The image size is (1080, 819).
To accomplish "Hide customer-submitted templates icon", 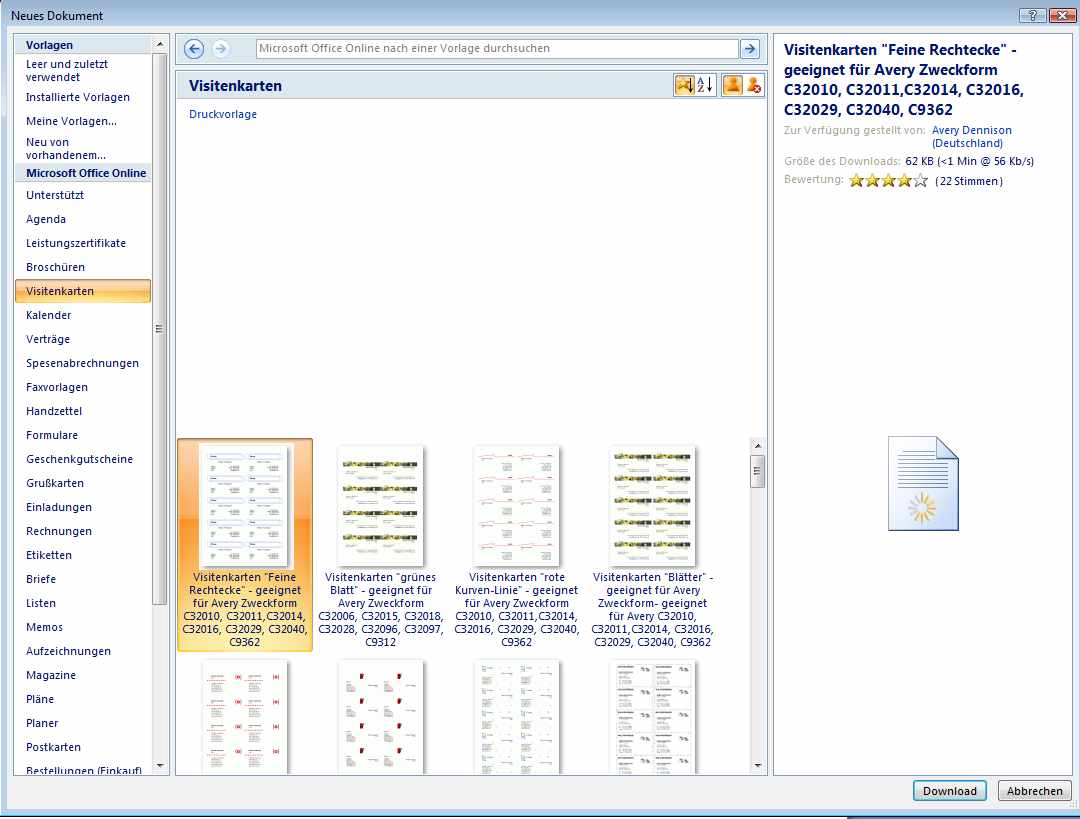I will [x=754, y=85].
